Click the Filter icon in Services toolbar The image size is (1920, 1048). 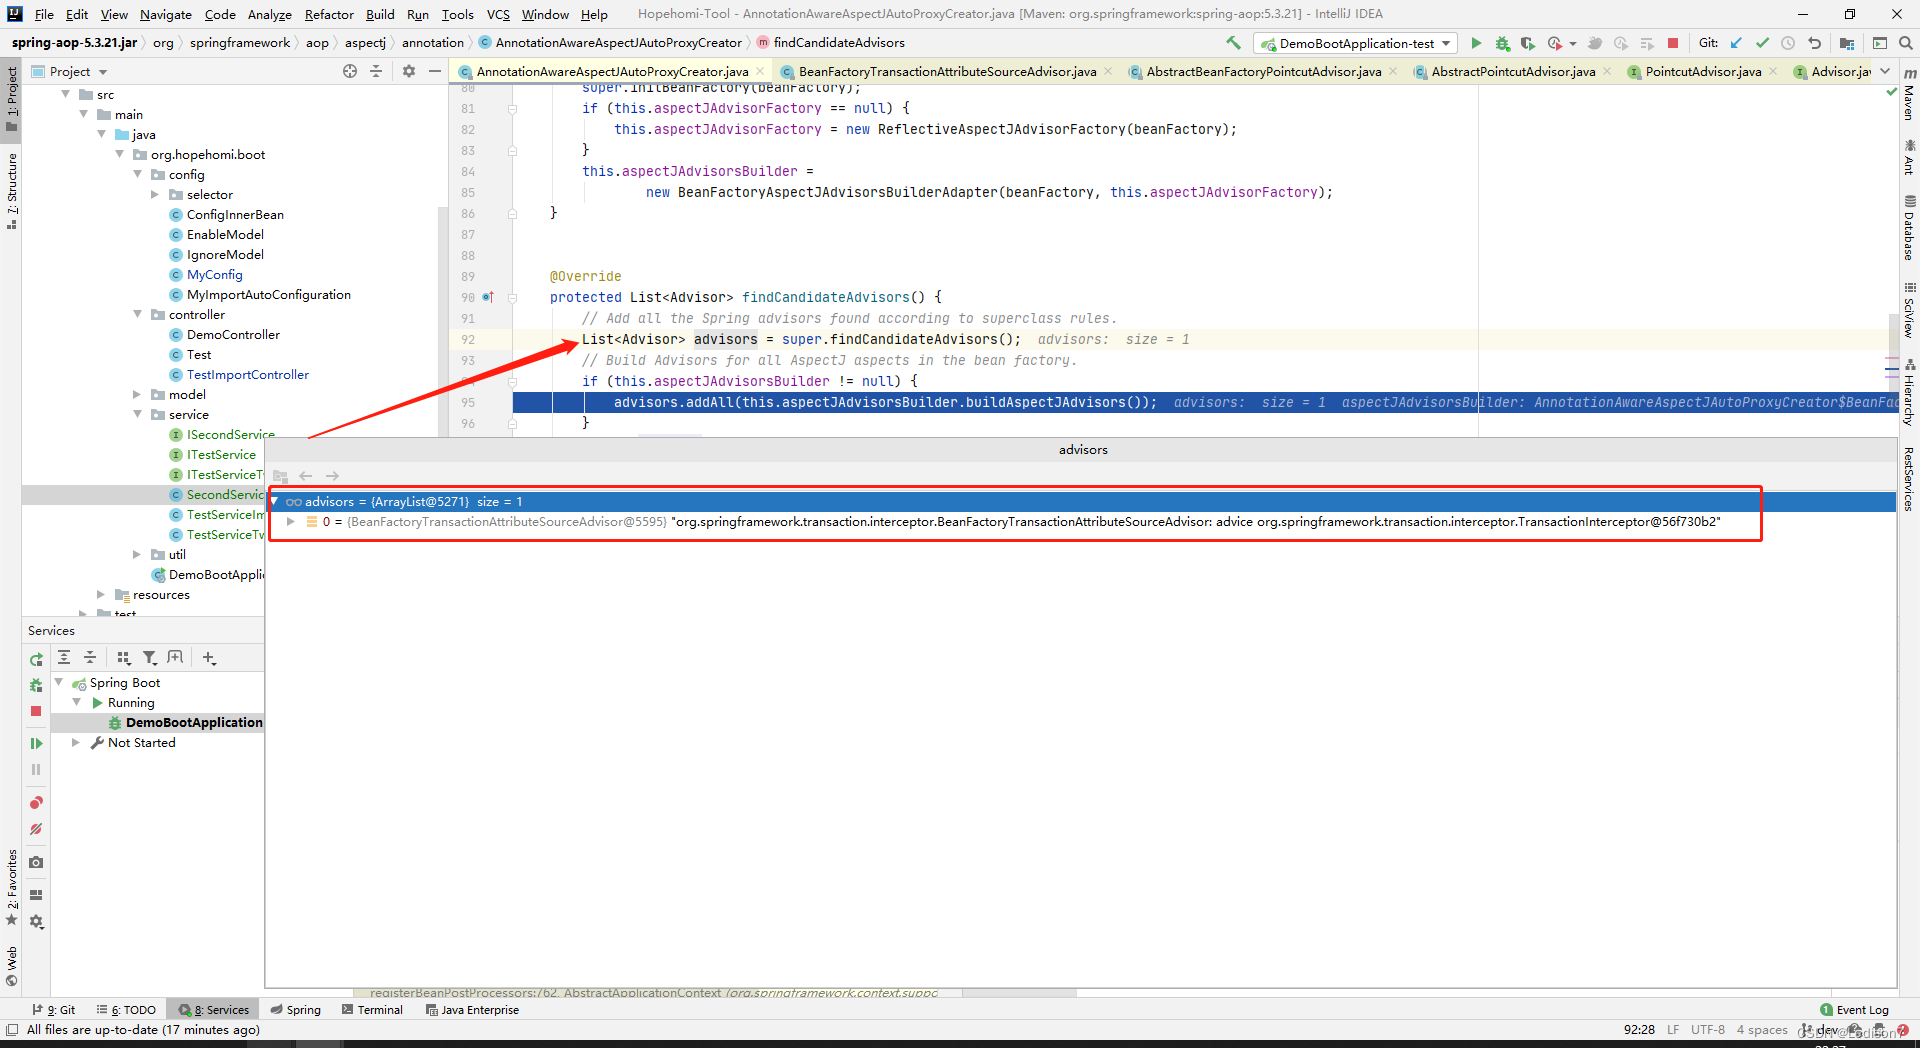pos(150,657)
